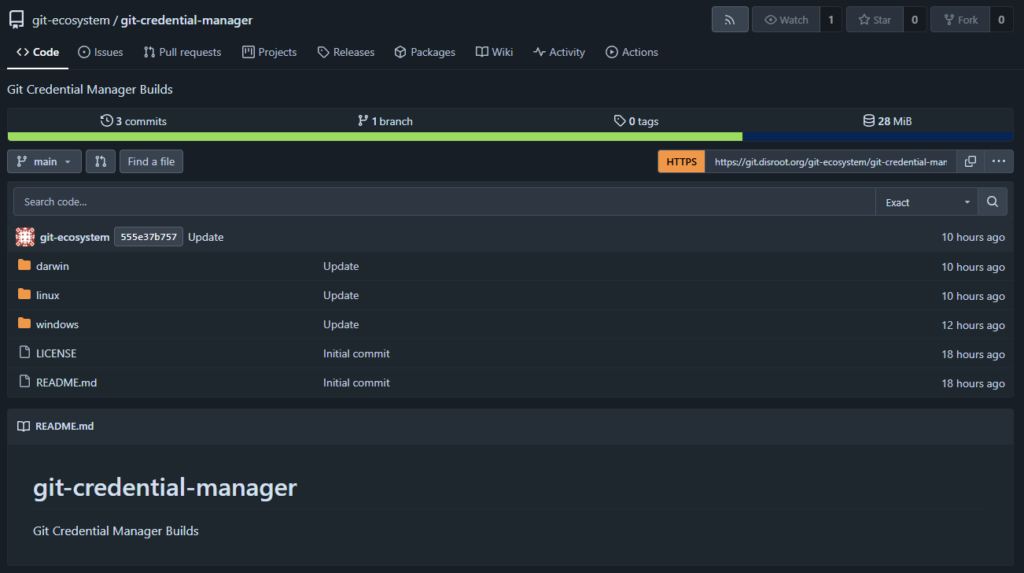Click the 10 hours ago latest commit time
The width and height of the screenshot is (1024, 573).
point(973,237)
